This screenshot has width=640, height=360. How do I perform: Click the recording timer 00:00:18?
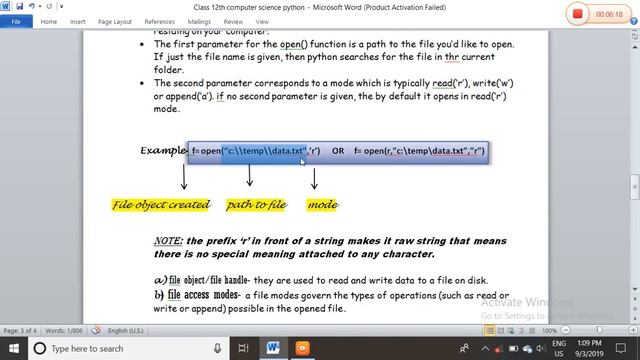609,14
